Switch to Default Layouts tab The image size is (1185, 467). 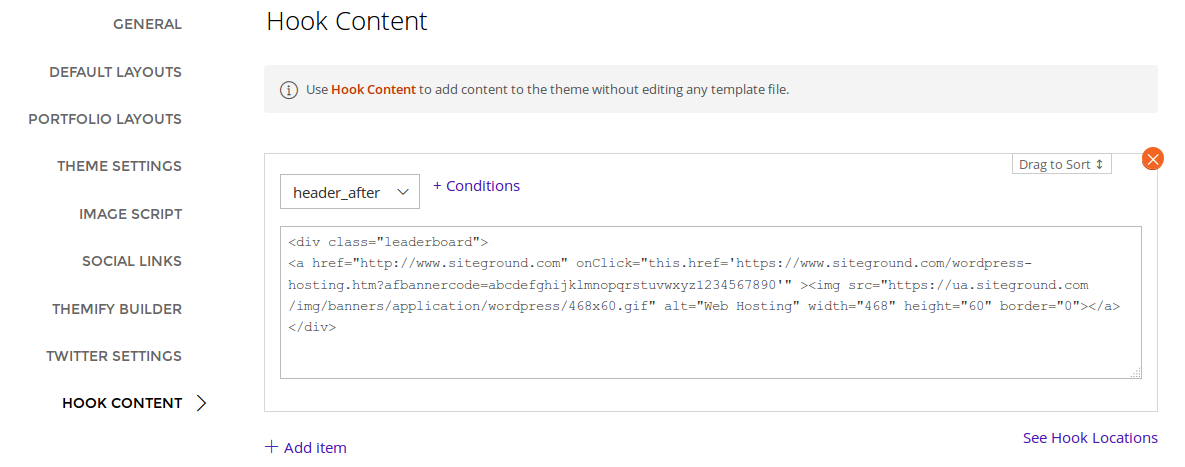pyautogui.click(x=115, y=72)
